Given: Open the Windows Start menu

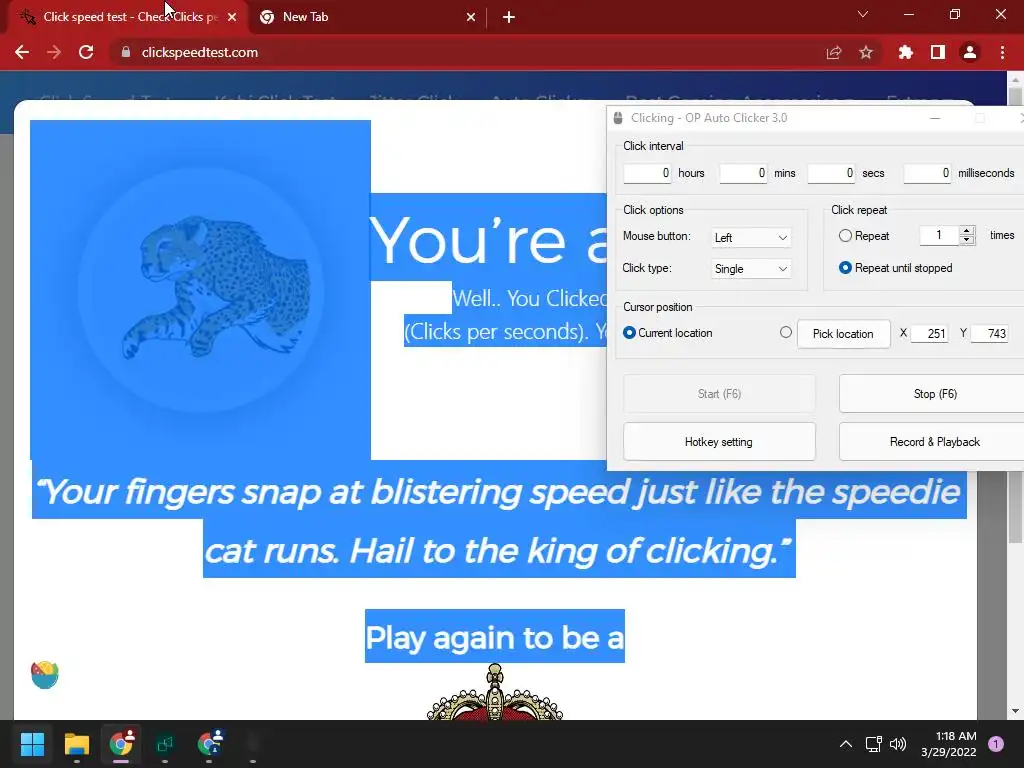Looking at the screenshot, I should 32,743.
